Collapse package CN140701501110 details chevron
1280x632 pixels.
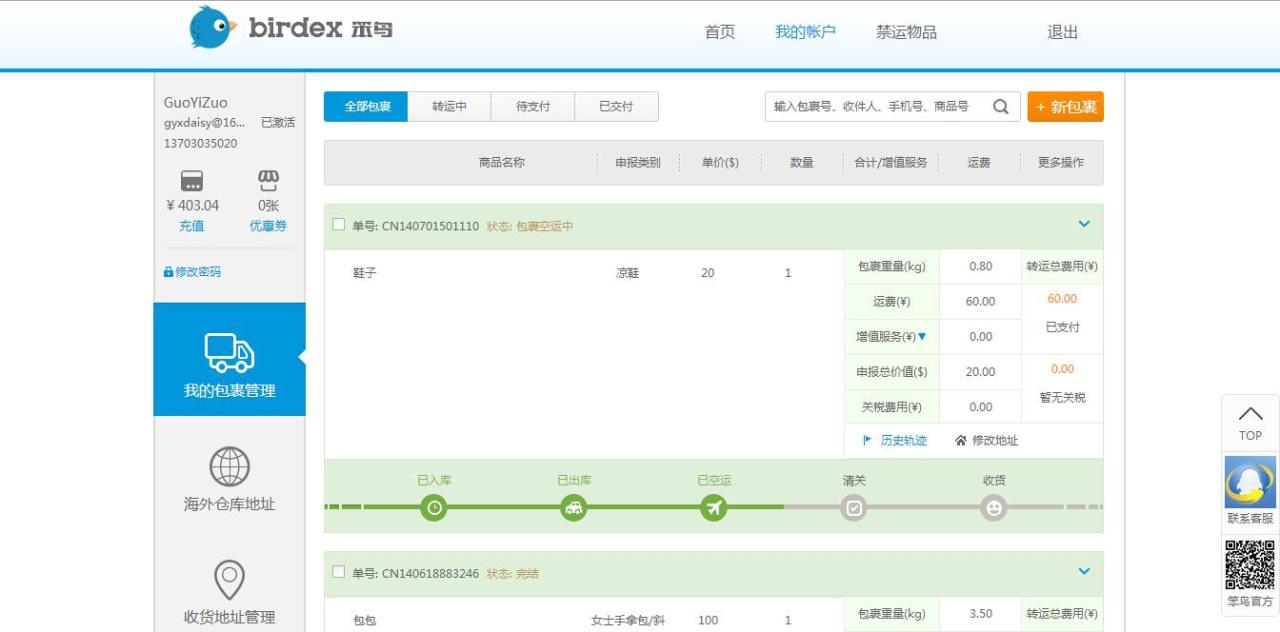1084,224
